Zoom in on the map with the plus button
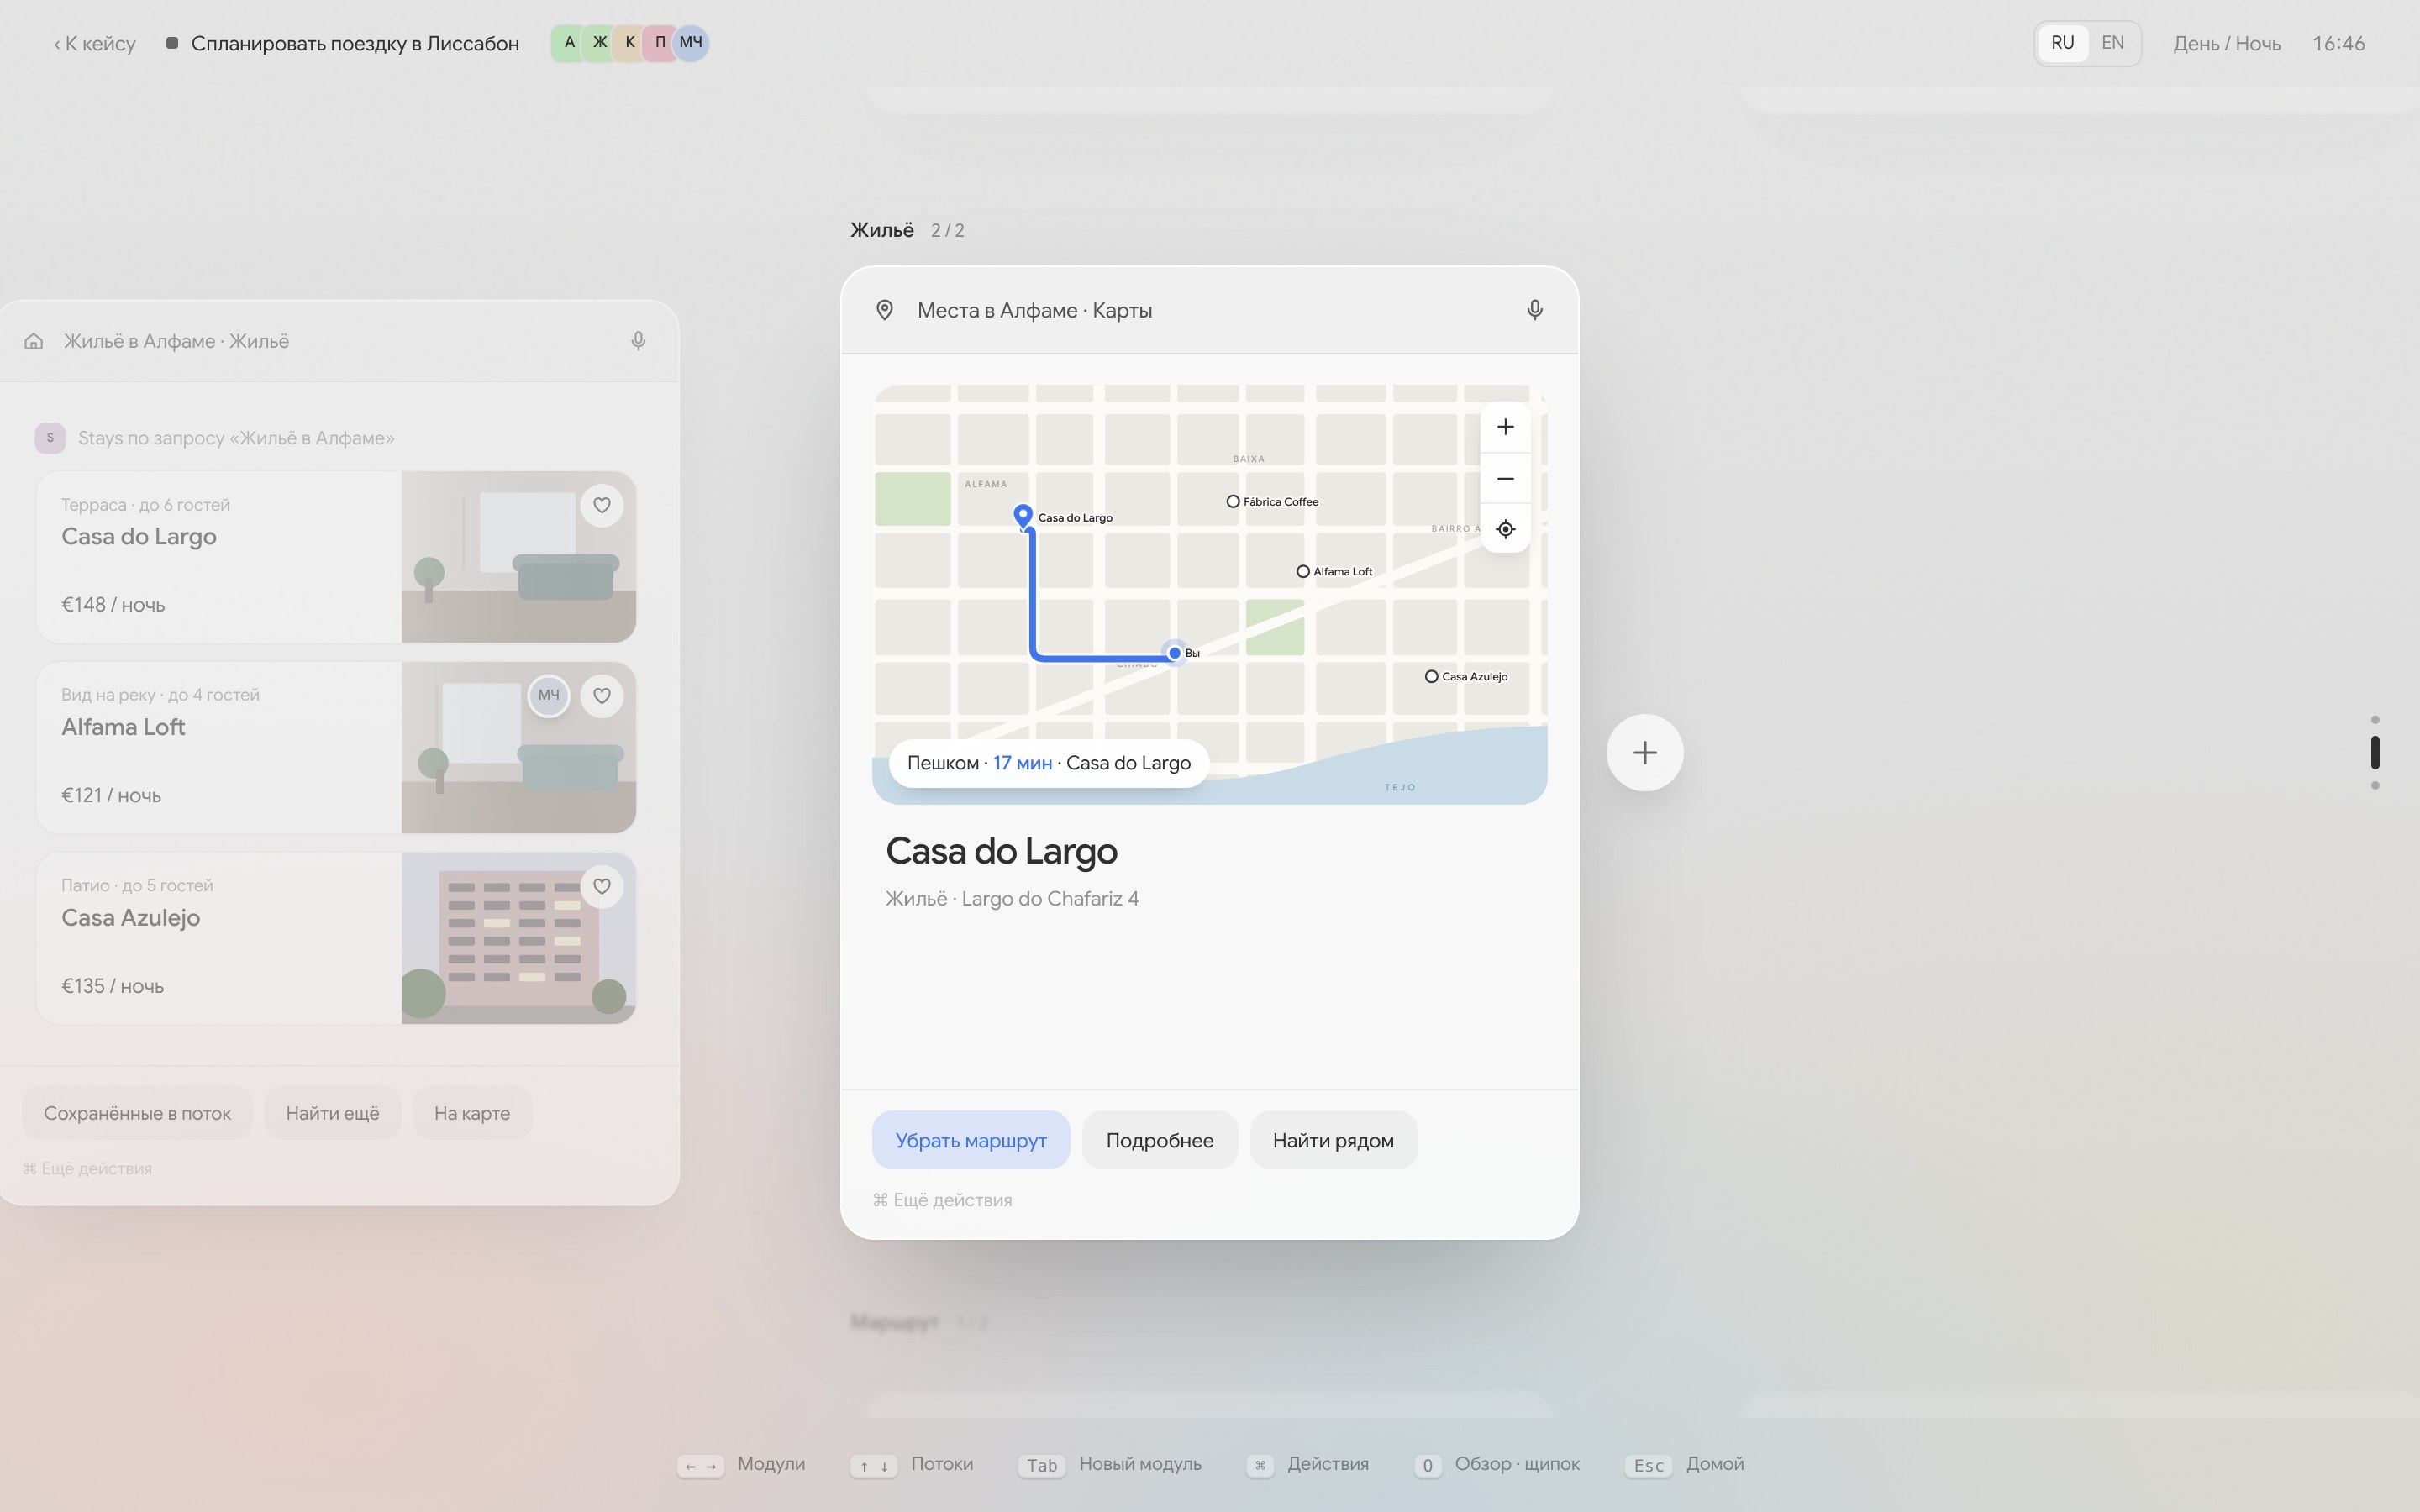Screen dimensions: 2420x1512 click(1505, 427)
